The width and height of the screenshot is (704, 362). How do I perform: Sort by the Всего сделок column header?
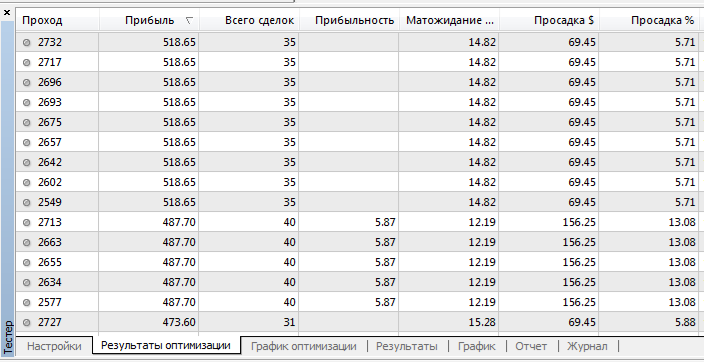(x=249, y=20)
